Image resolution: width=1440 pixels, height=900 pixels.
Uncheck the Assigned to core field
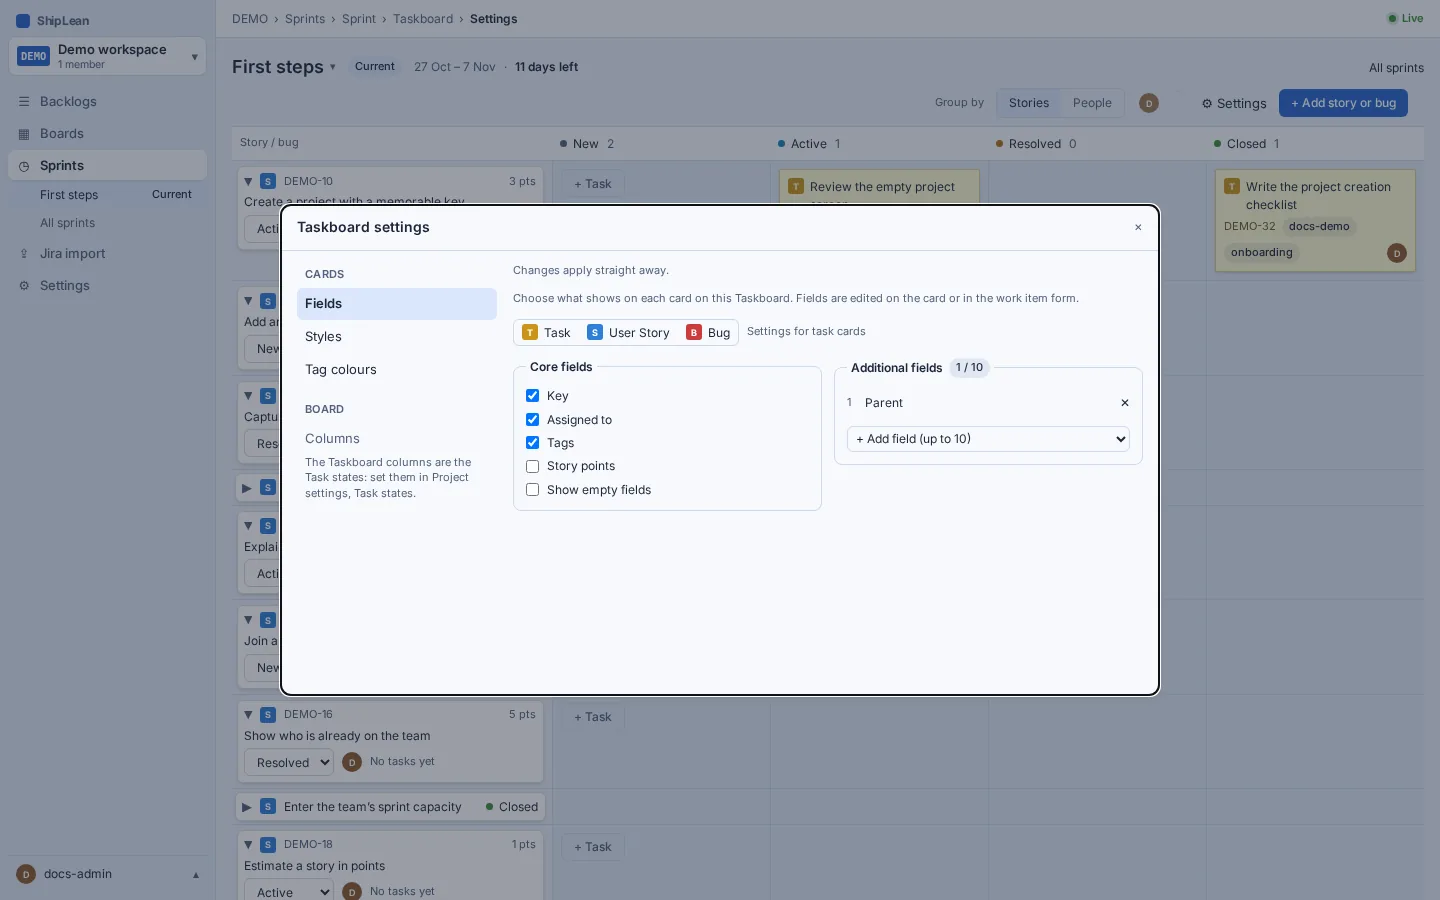[533, 420]
